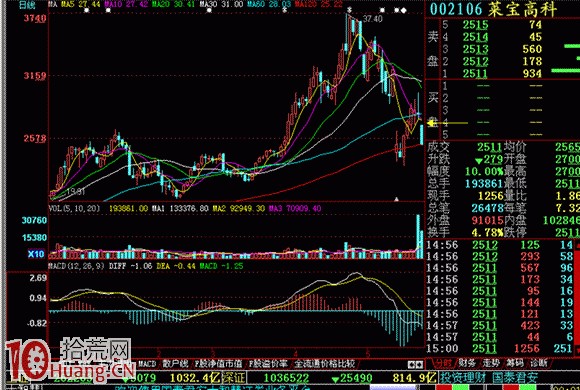Choose the F股造价率 indicator tab
This screenshot has width=580, height=390.
point(268,364)
